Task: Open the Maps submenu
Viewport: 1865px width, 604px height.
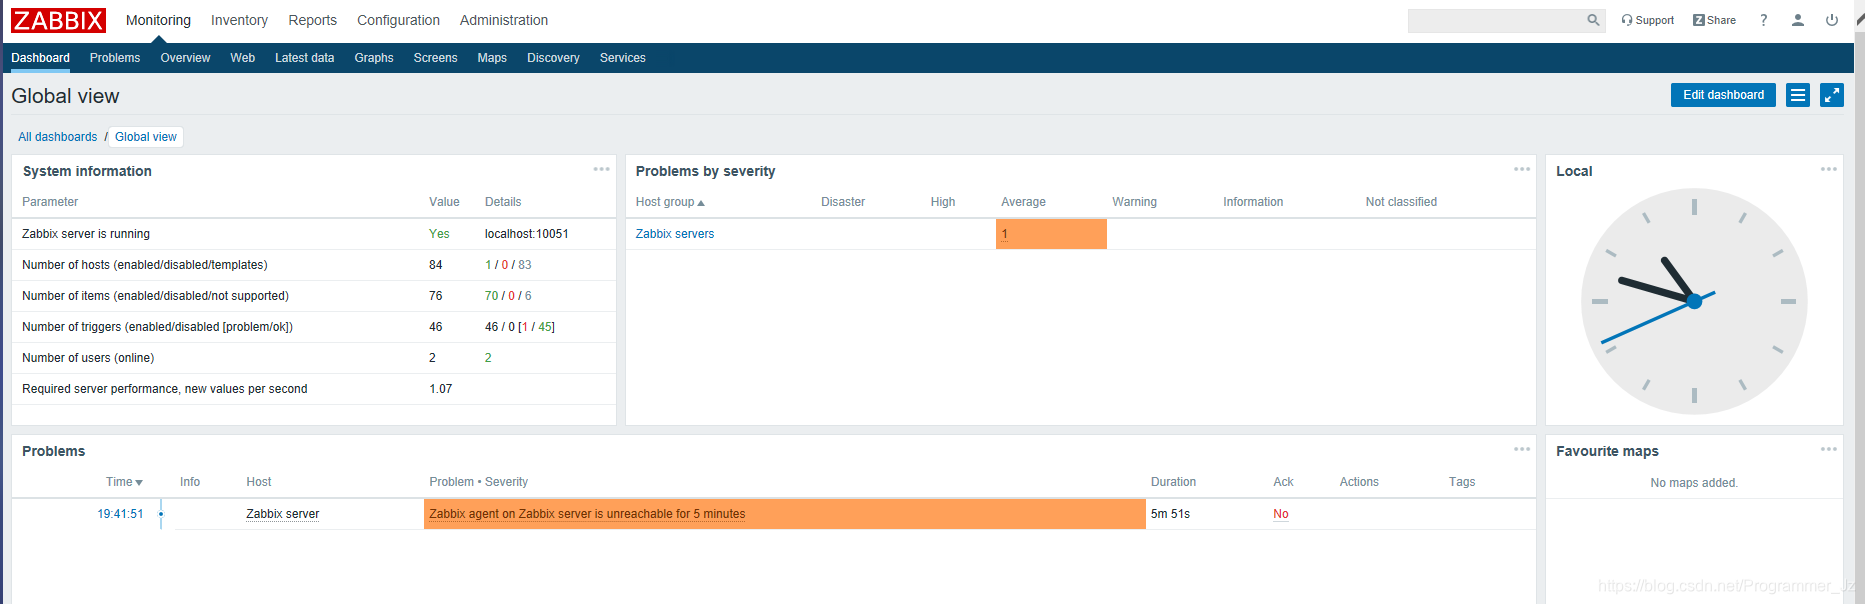Action: pyautogui.click(x=492, y=58)
